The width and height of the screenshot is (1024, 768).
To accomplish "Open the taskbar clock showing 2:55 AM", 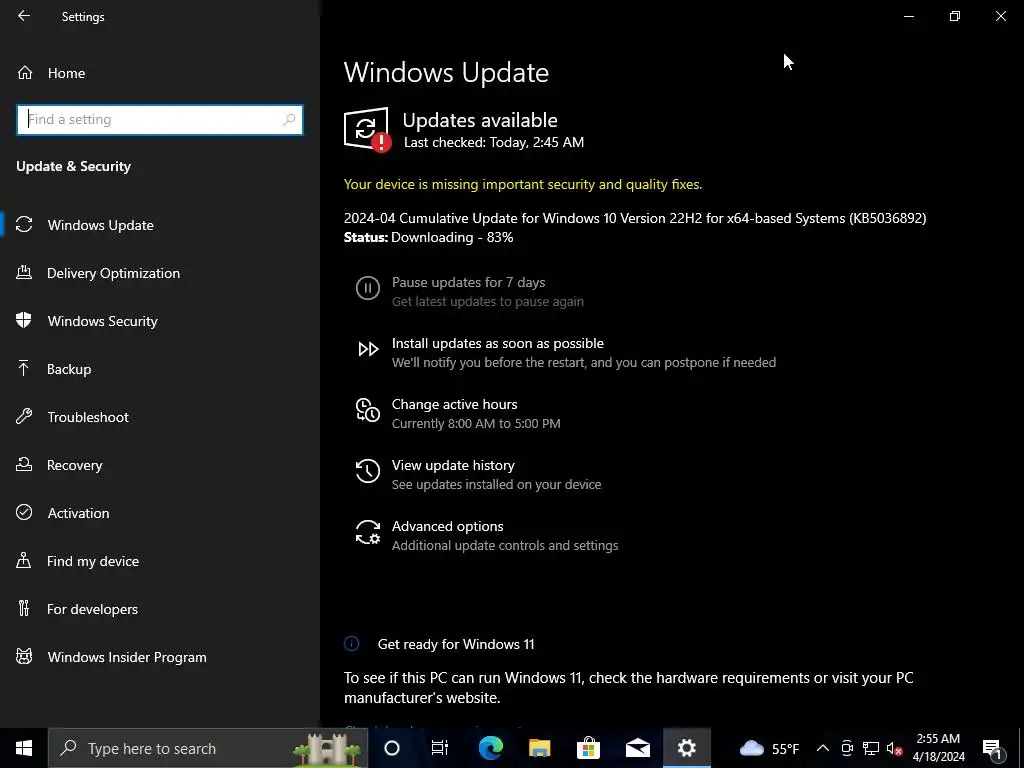I will 938,748.
